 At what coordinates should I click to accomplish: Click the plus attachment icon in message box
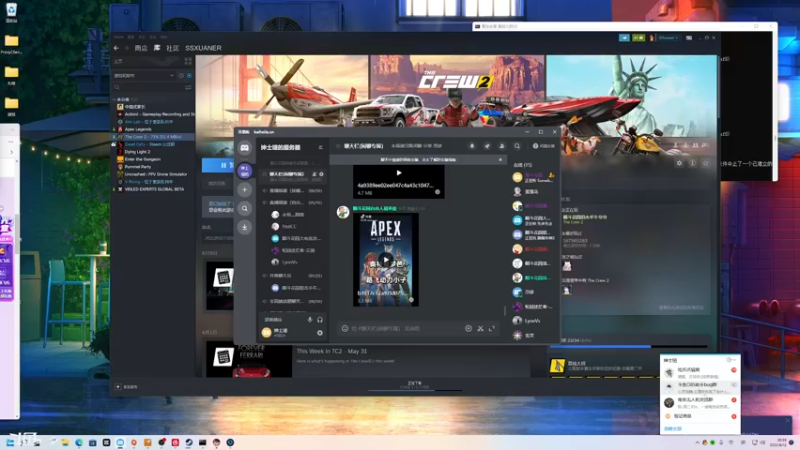click(468, 329)
